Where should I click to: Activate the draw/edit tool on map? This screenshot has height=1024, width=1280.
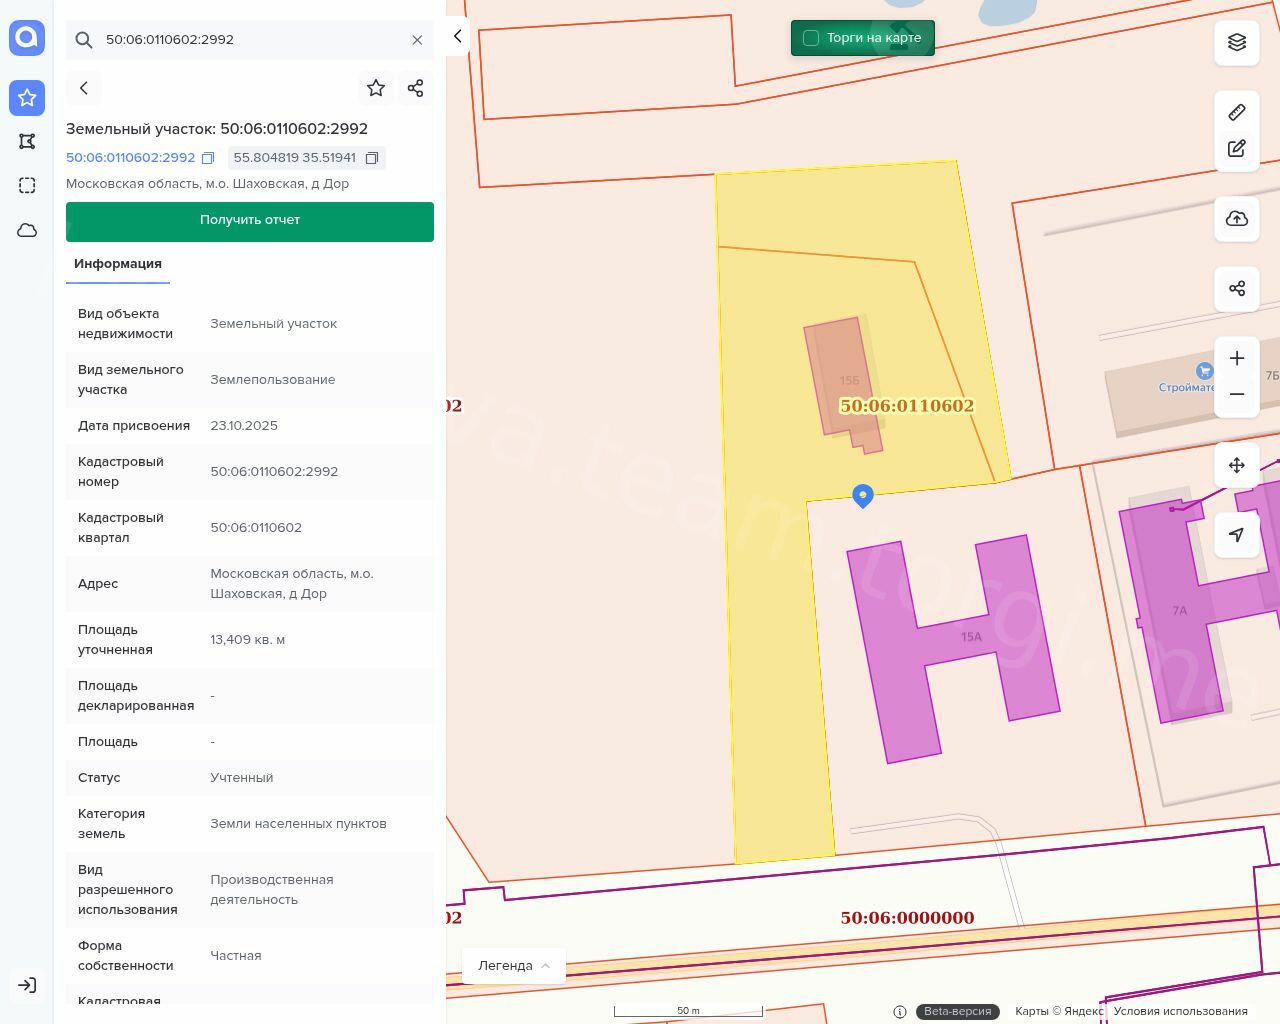(1237, 149)
